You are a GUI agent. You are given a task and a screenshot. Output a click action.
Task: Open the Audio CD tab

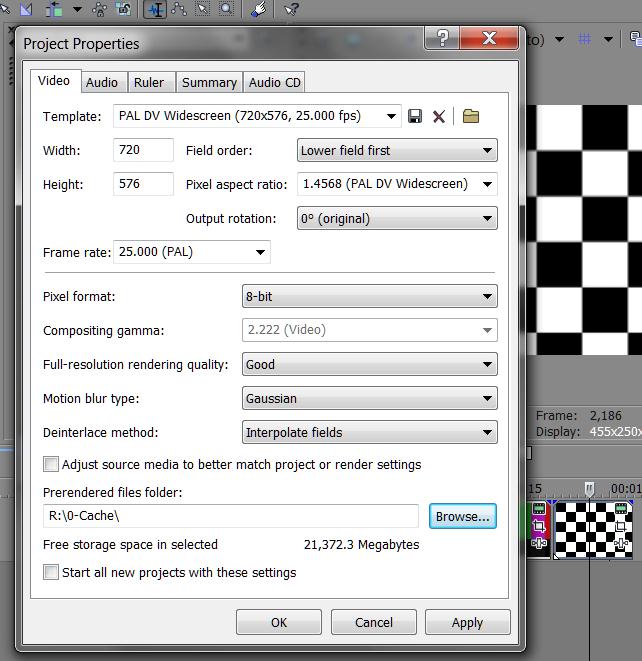(x=274, y=82)
